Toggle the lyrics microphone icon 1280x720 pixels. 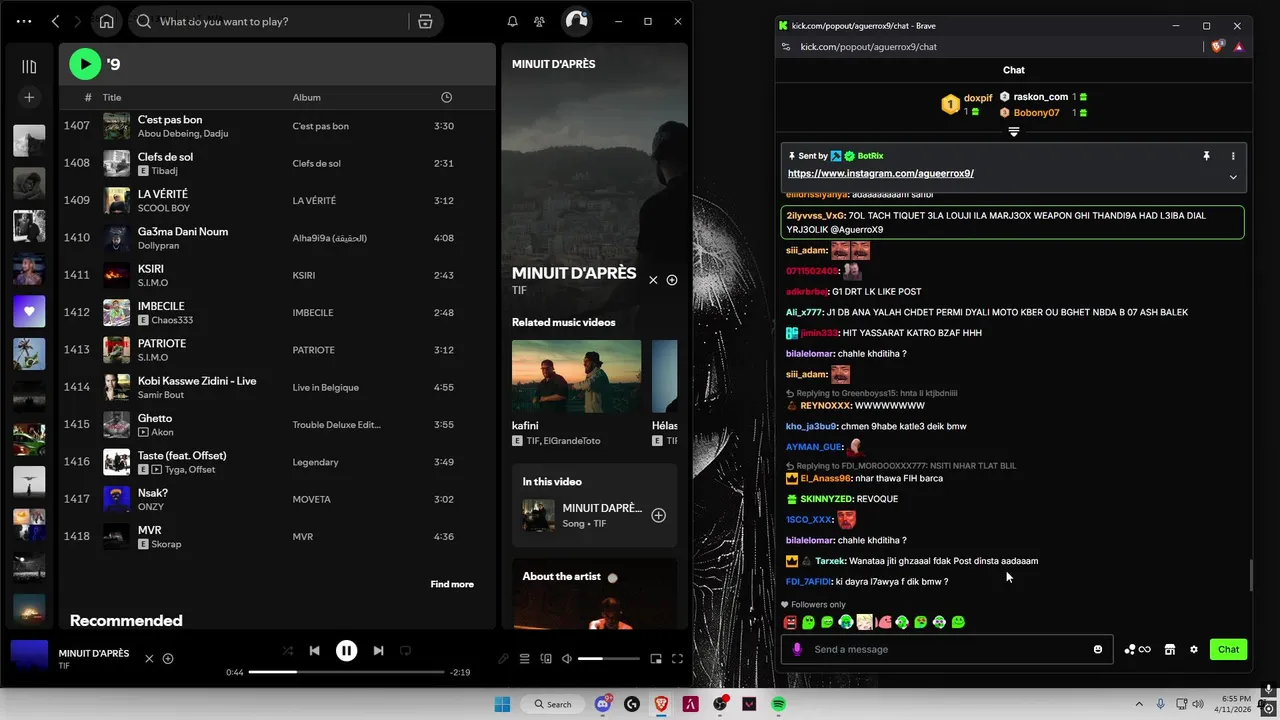click(x=504, y=659)
